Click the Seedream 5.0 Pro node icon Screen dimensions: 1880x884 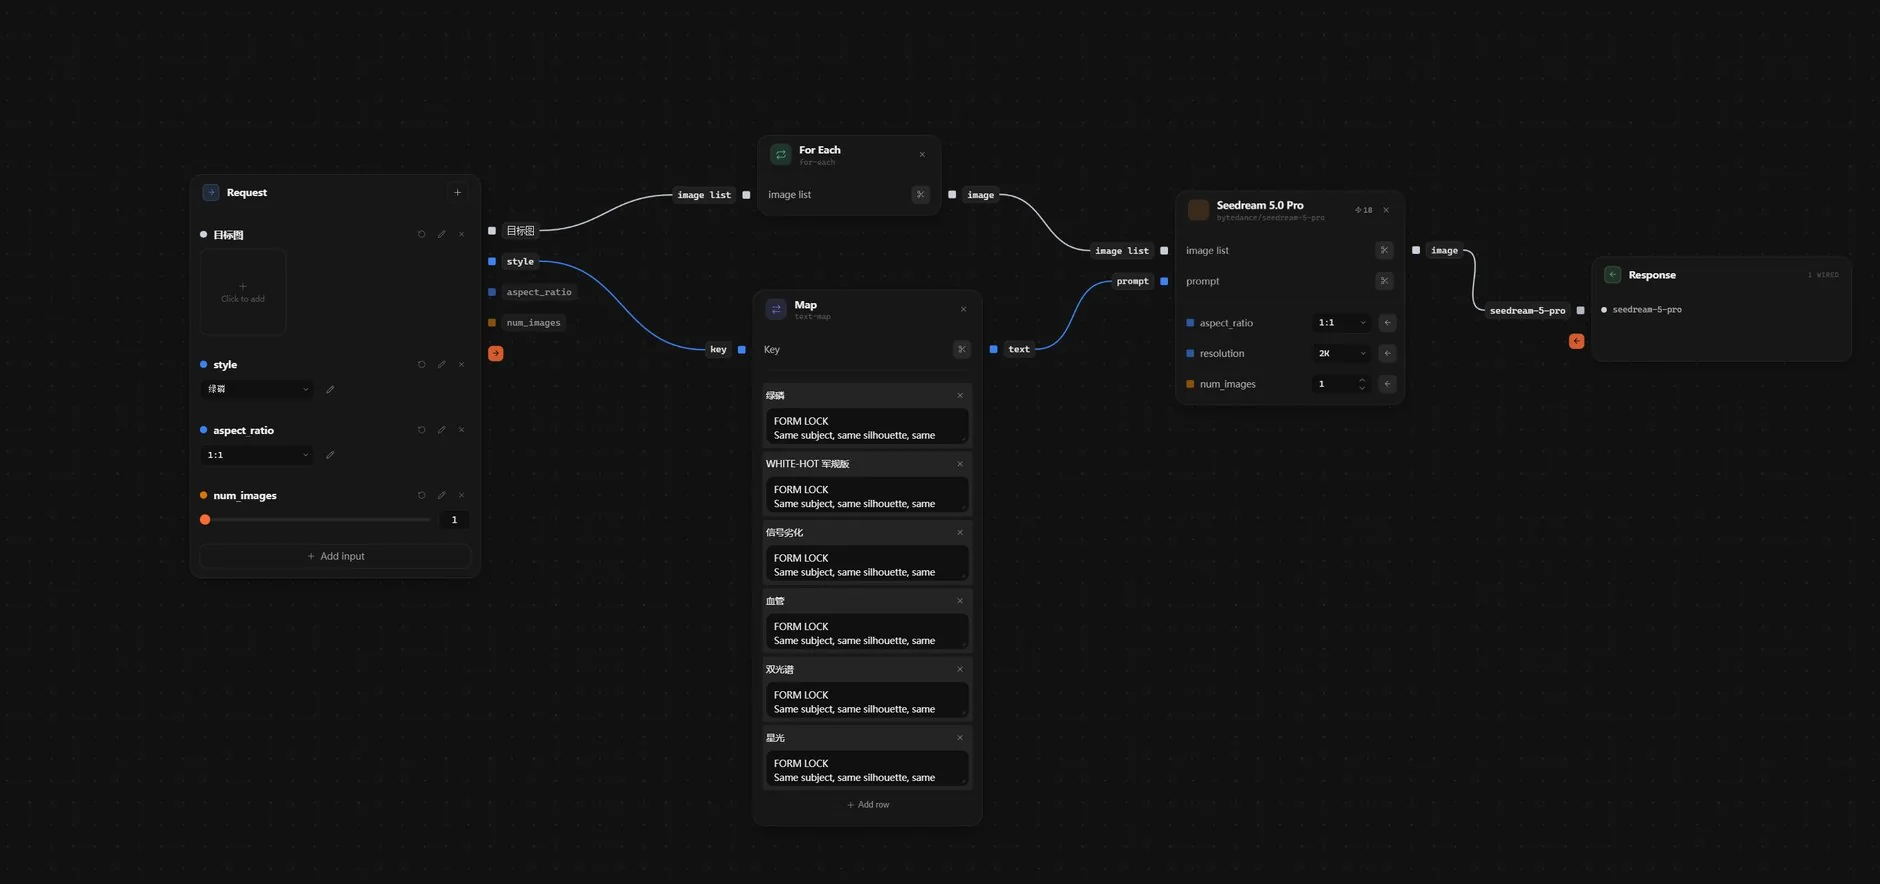tap(1198, 210)
